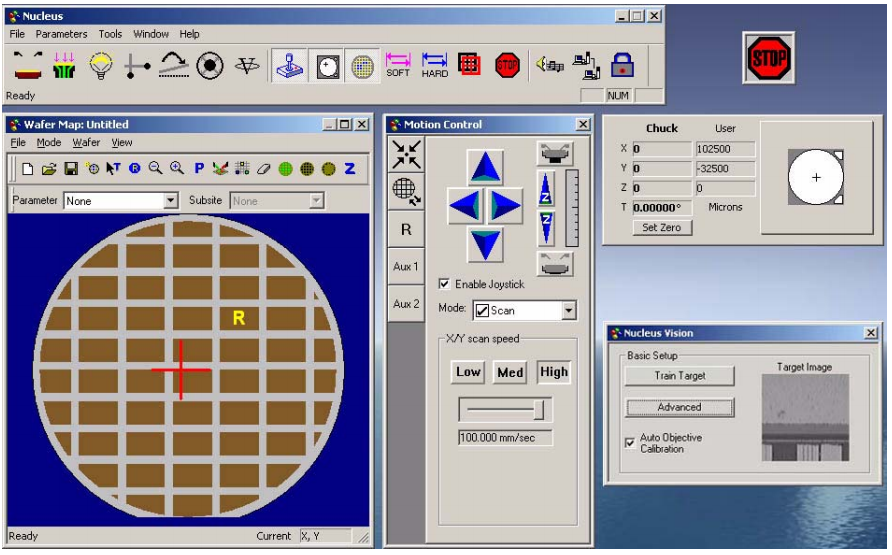Toggle Auto Objective Calibration checkbox
Image resolution: width=892 pixels, height=555 pixels.
[x=630, y=442]
